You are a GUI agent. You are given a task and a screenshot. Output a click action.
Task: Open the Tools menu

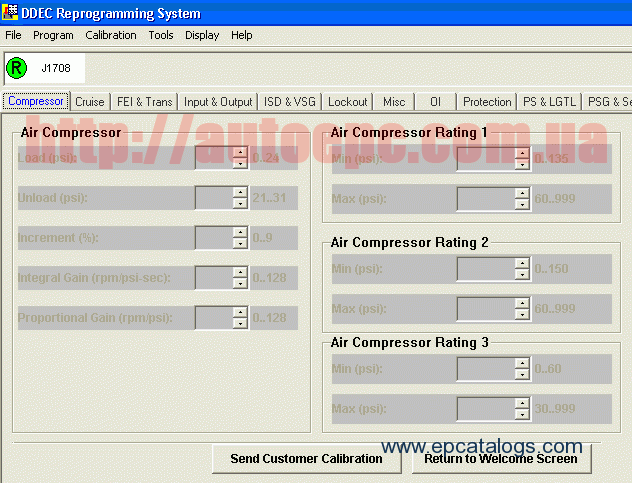[x=161, y=35]
